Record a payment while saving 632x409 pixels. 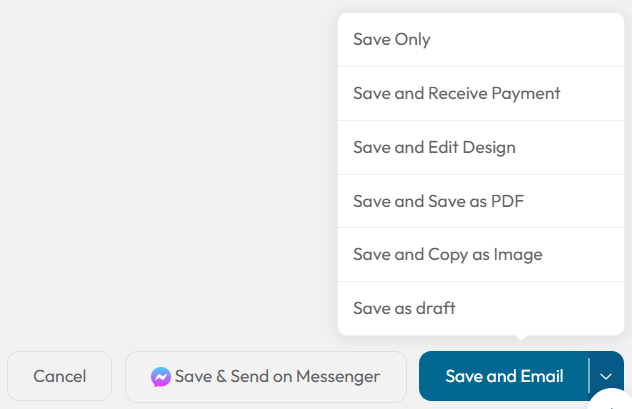[x=481, y=93]
